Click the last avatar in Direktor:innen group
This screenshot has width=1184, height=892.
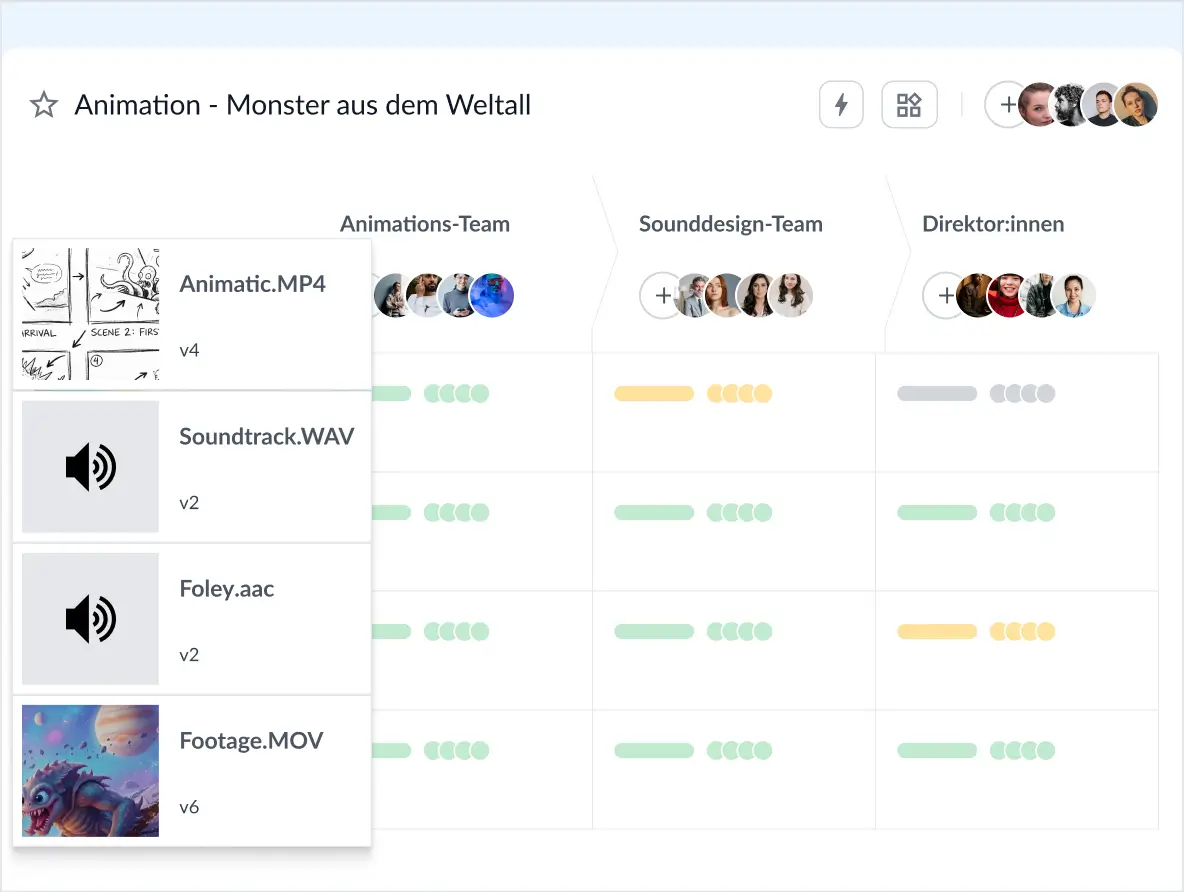tap(1074, 295)
